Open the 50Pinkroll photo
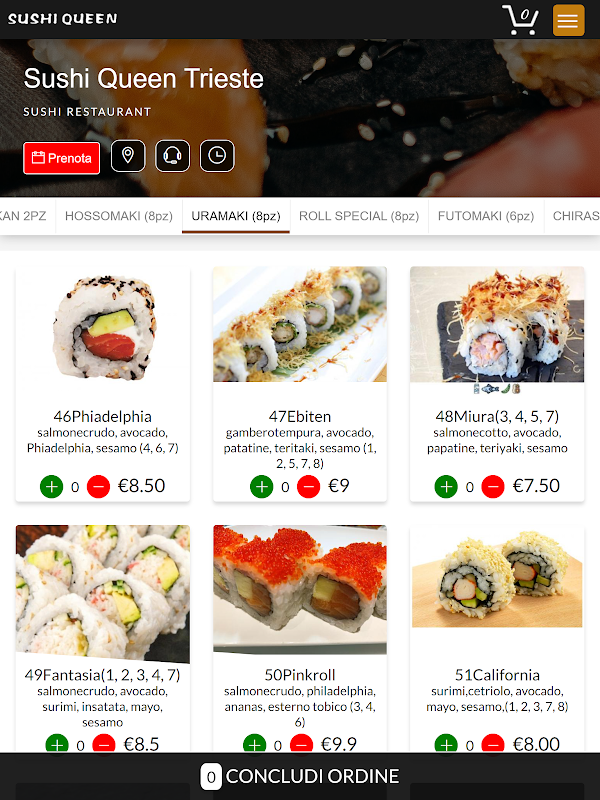Screen dimensions: 600x800 click(300, 590)
